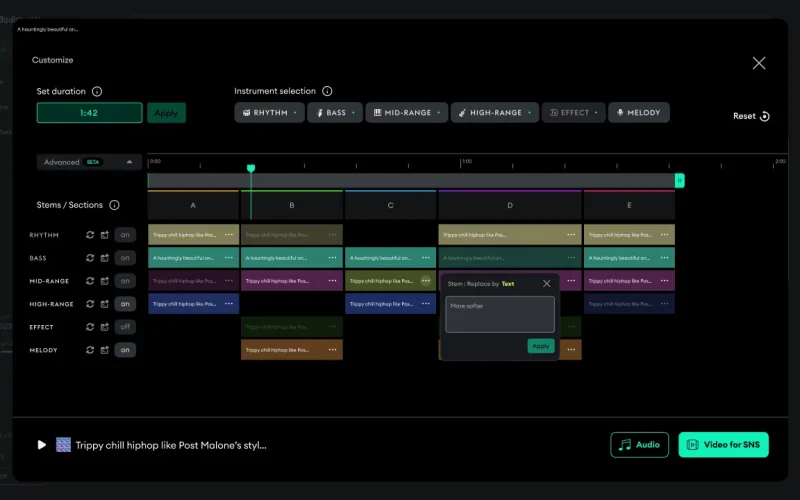Close the Customize panel with X
The width and height of the screenshot is (800, 500).
[x=759, y=63]
